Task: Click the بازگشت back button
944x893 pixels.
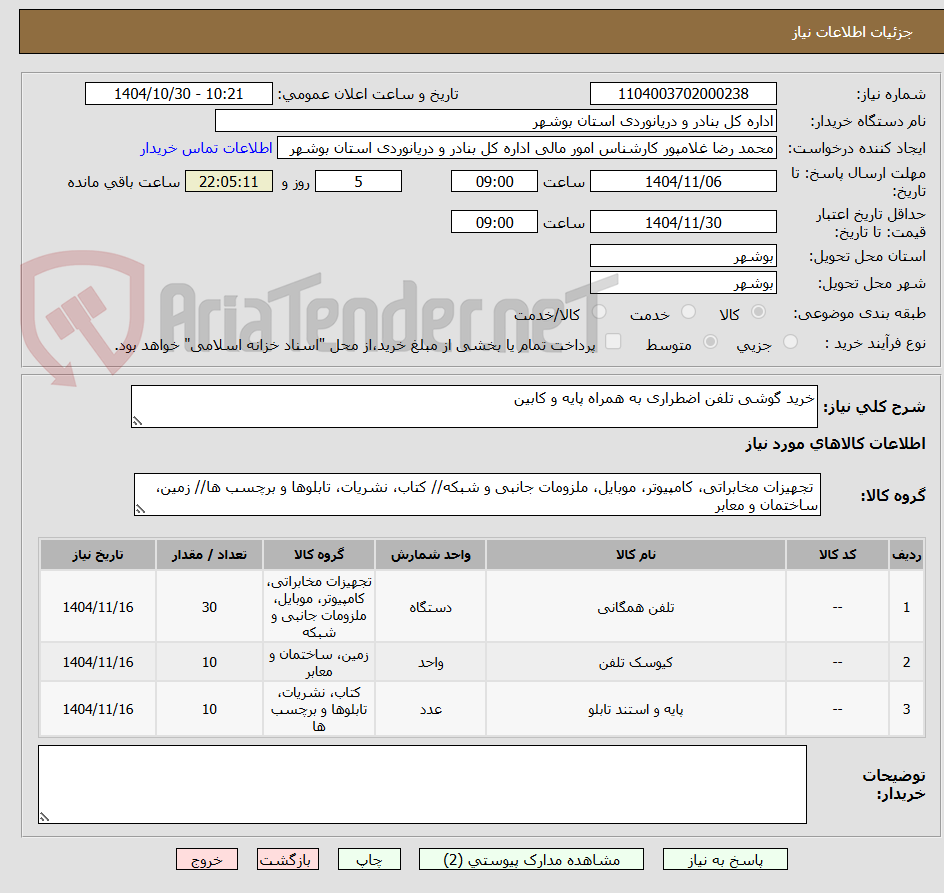Action: (x=288, y=859)
